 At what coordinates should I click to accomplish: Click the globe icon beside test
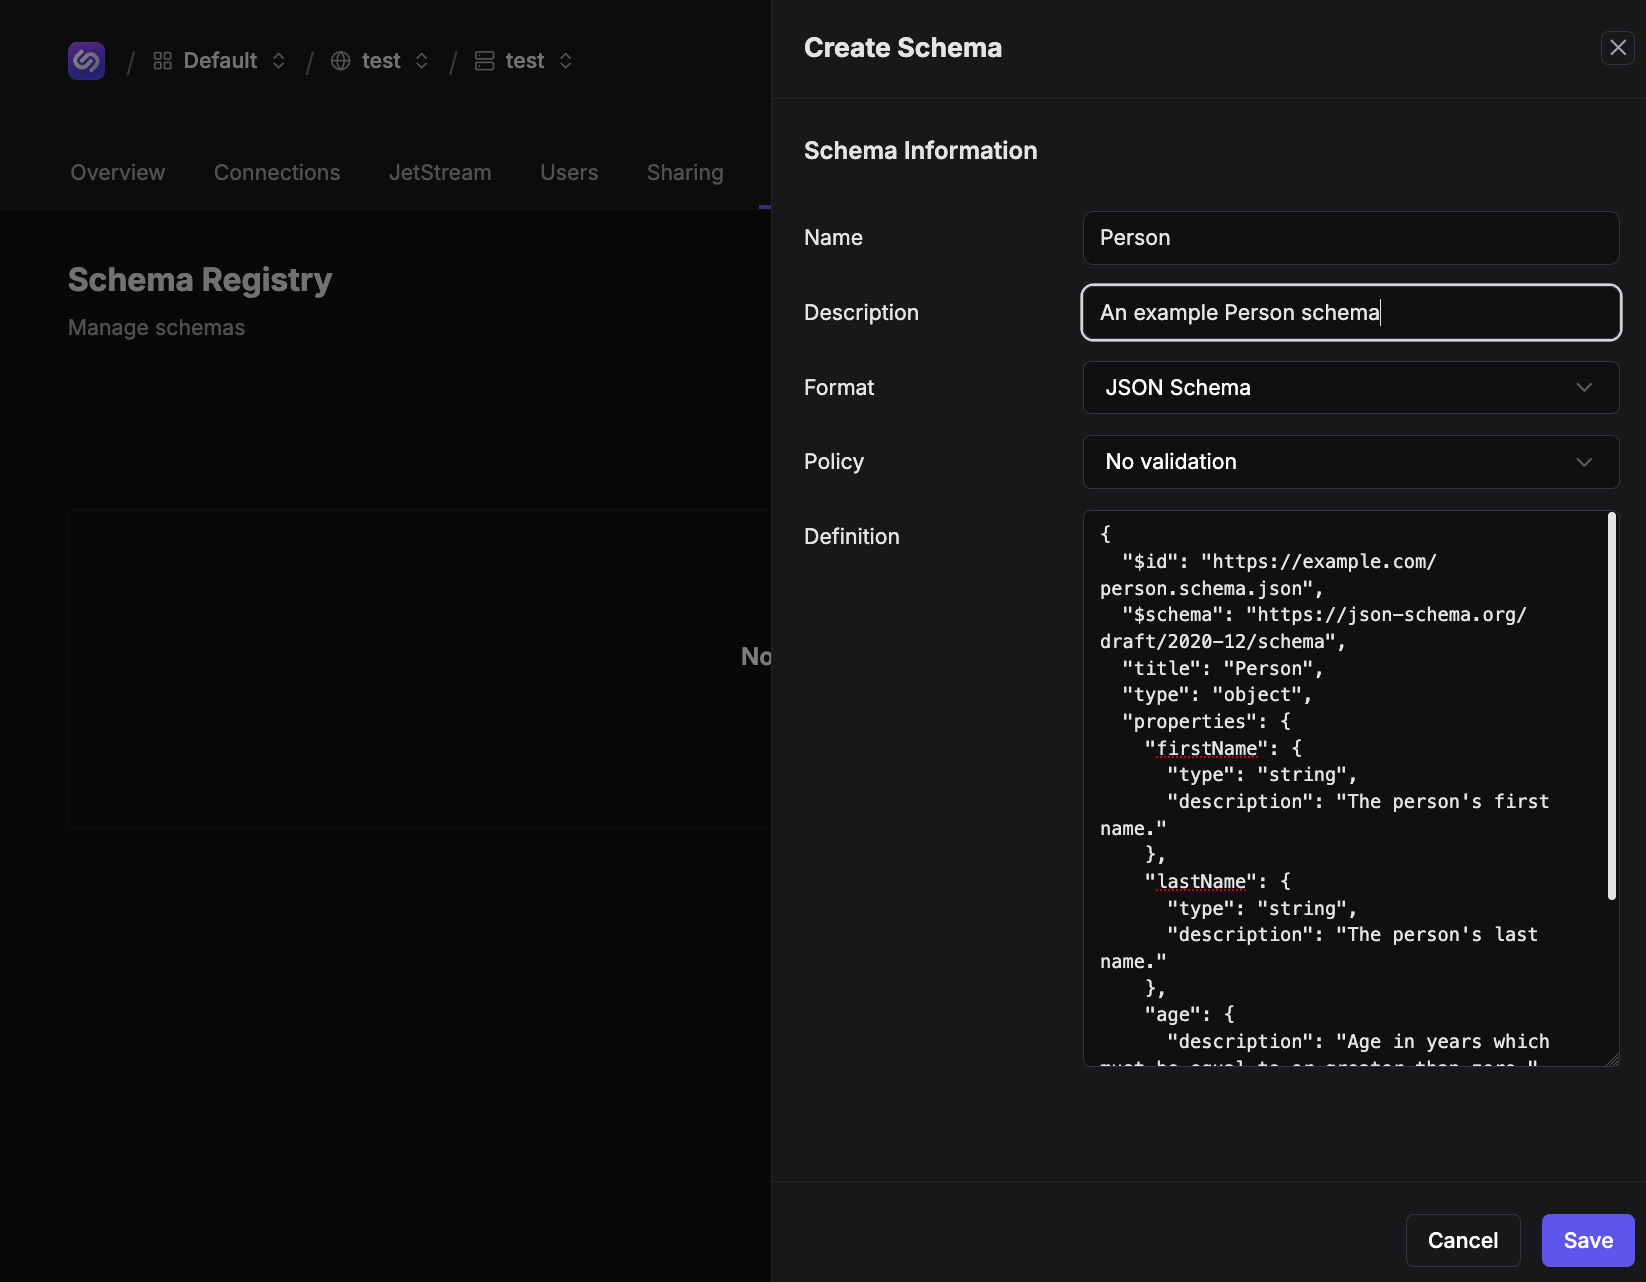(x=340, y=61)
